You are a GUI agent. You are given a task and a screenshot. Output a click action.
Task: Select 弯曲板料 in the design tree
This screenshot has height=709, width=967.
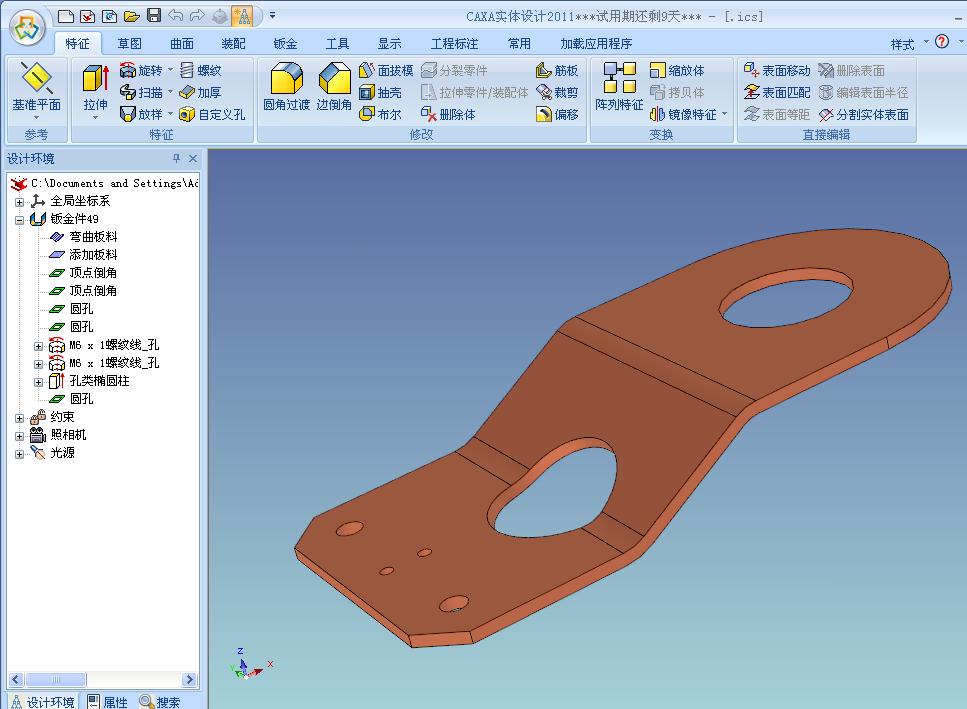tap(93, 237)
